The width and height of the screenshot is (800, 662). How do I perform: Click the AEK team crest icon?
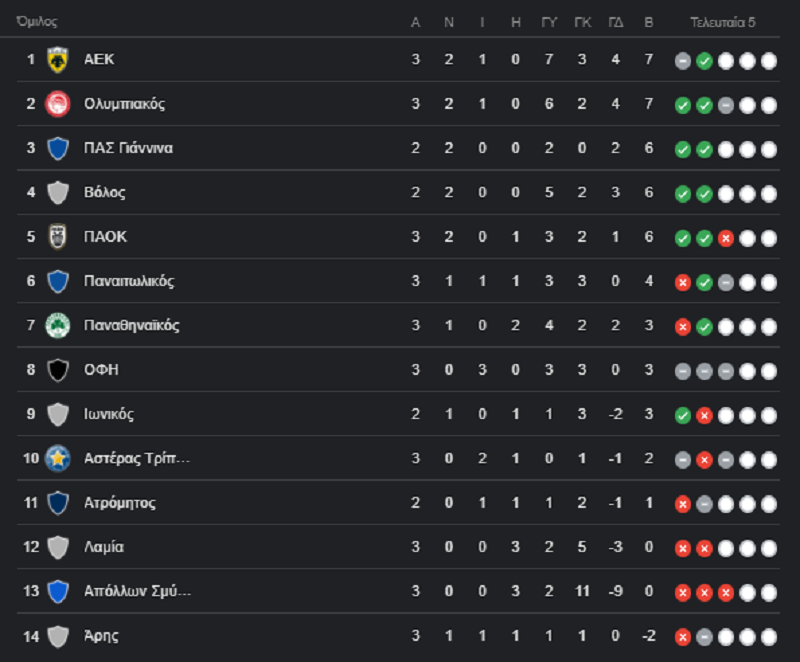(58, 60)
